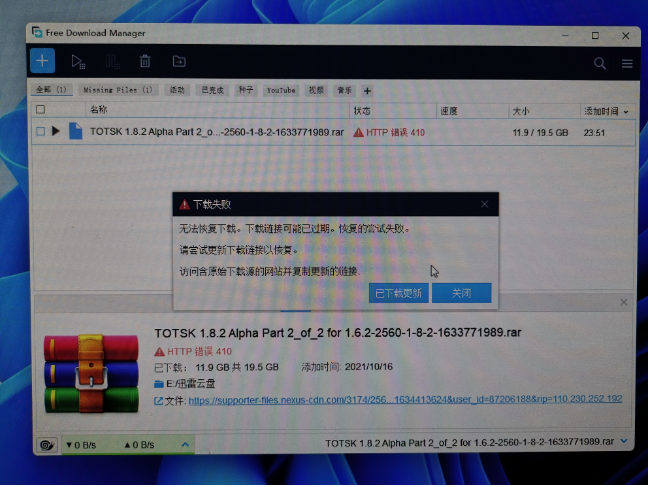
Task: Switch to the 视频 tab
Action: (x=316, y=90)
